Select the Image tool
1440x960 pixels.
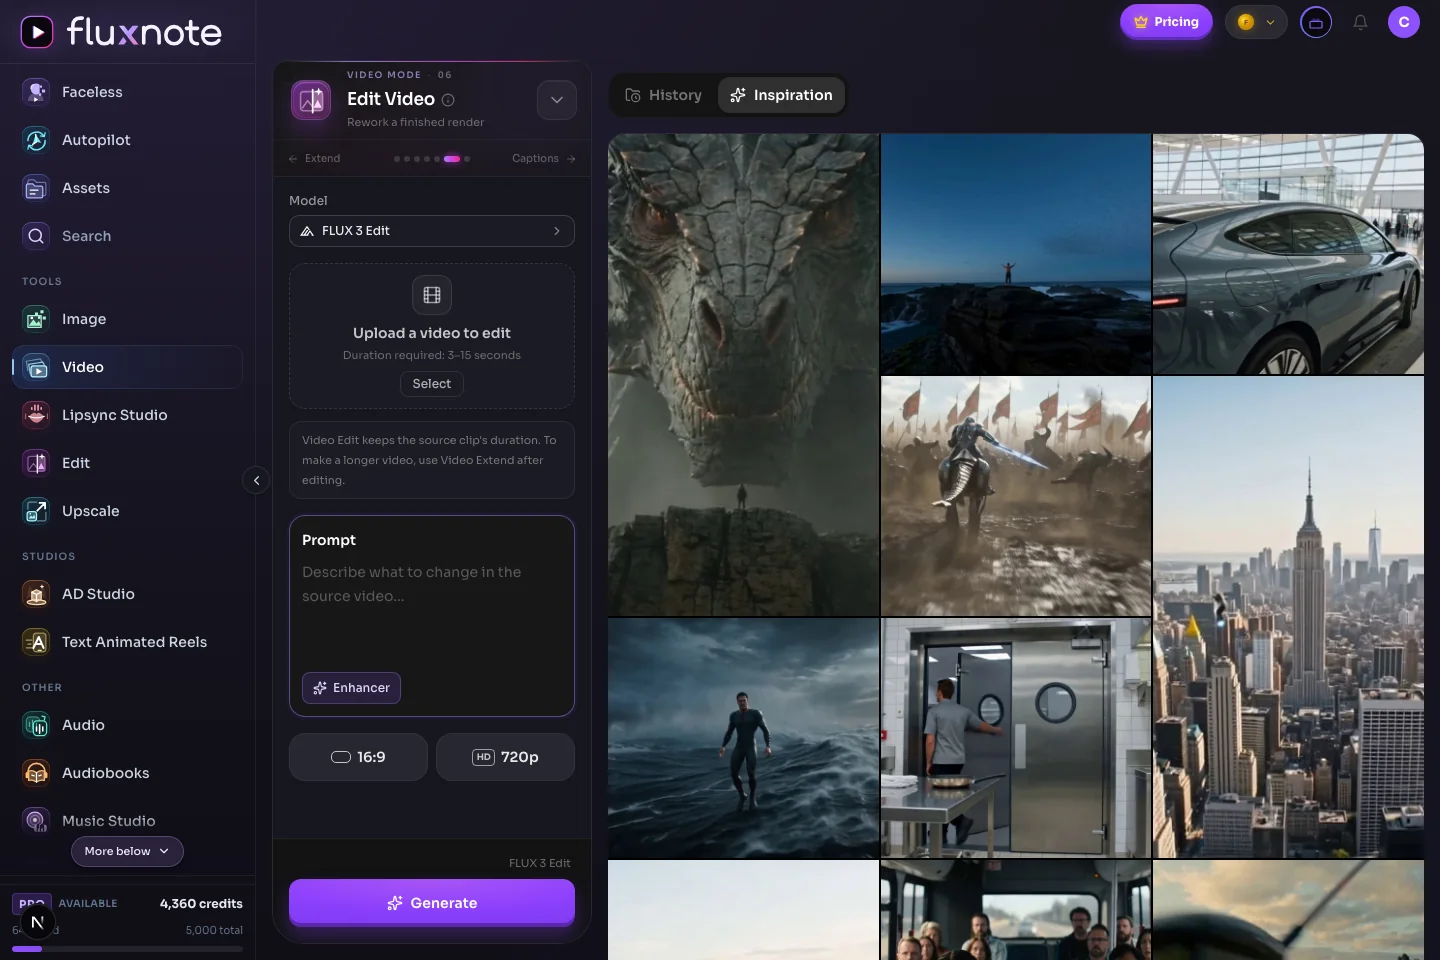[x=127, y=319]
